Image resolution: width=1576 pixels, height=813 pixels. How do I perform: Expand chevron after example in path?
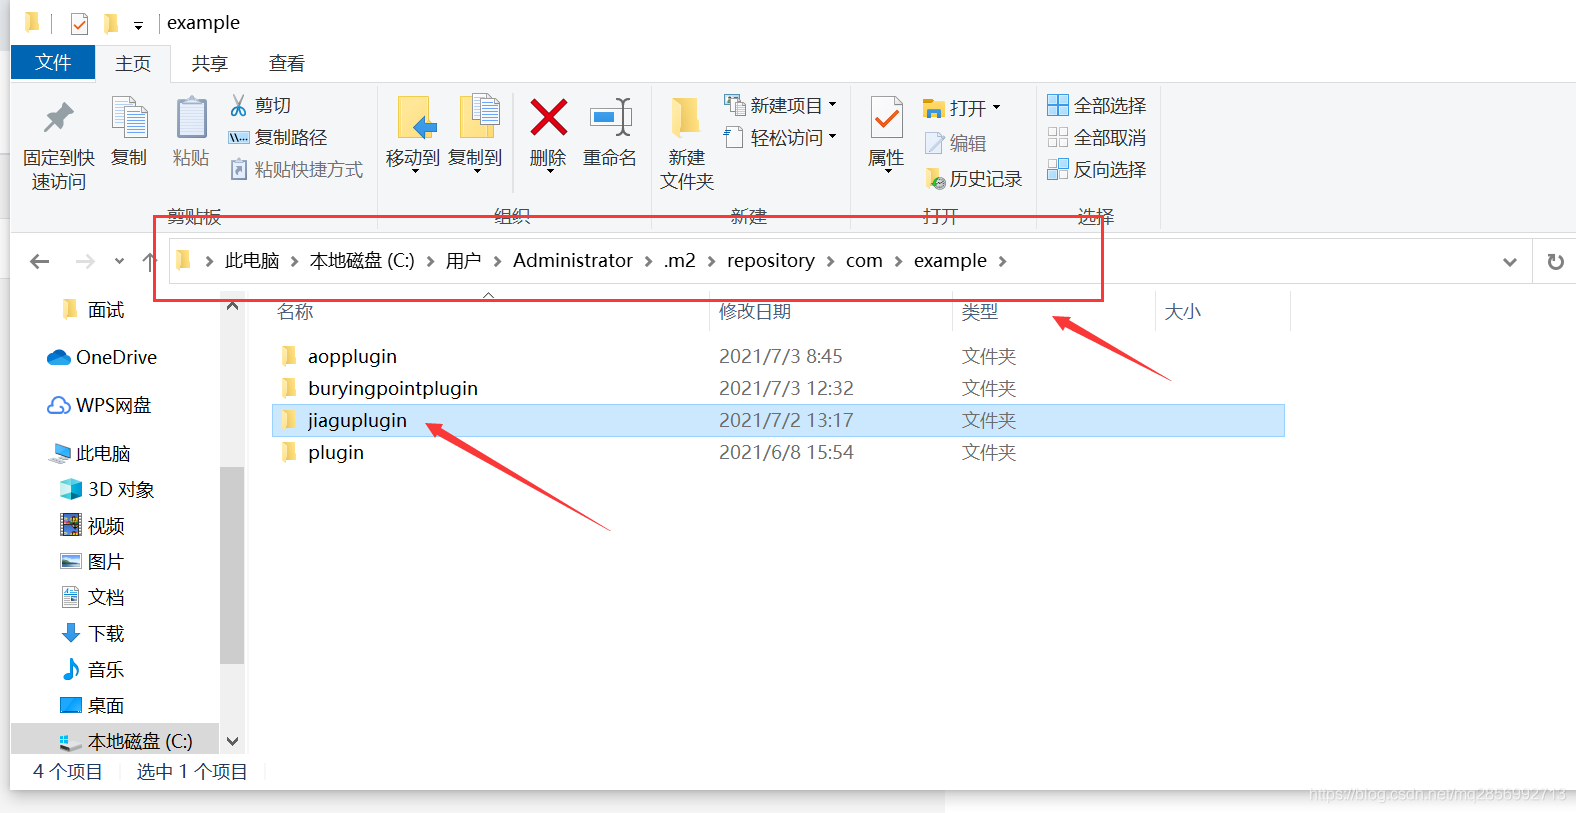point(1002,261)
